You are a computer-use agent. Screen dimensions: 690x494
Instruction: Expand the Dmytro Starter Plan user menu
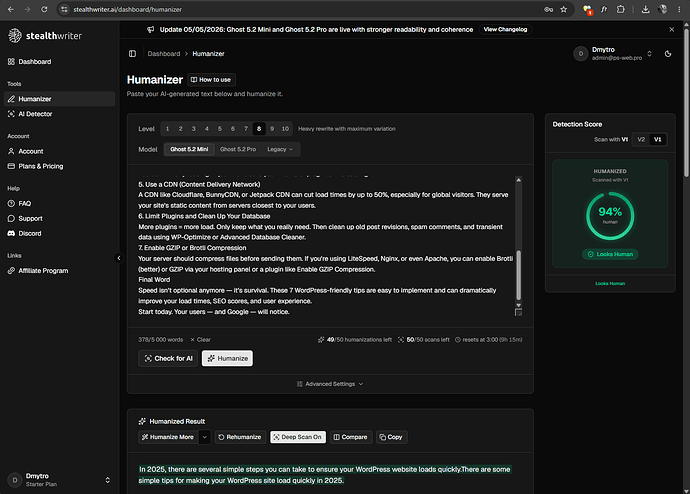point(59,480)
